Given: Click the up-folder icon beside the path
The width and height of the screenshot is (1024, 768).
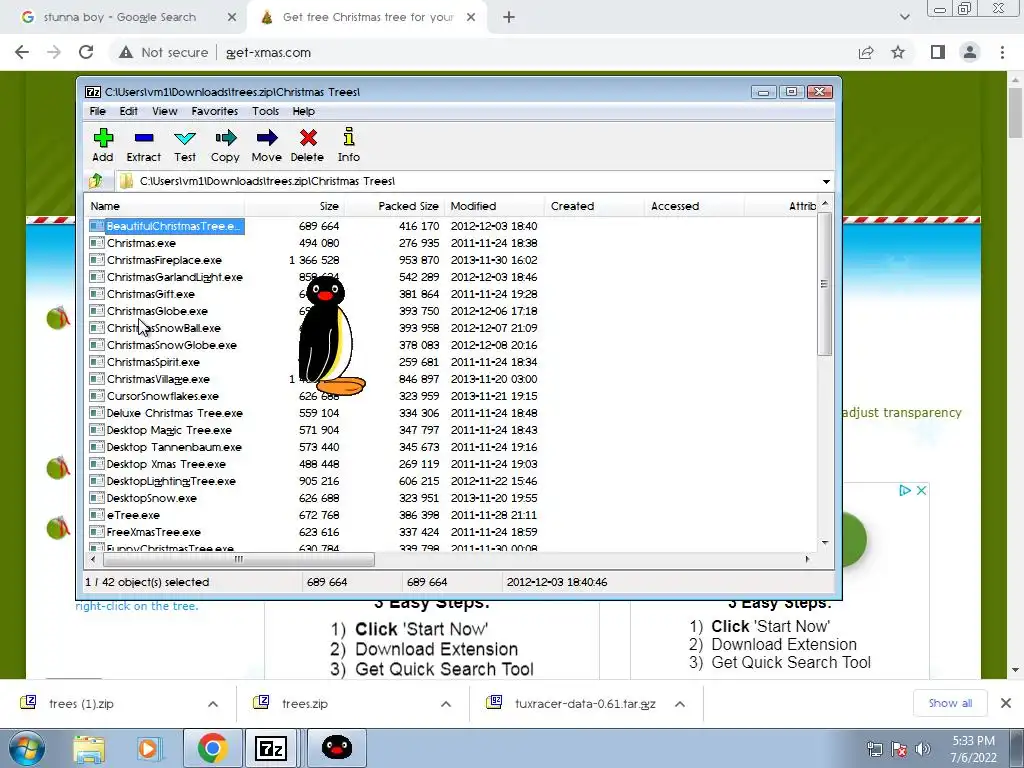Looking at the screenshot, I should pos(96,181).
